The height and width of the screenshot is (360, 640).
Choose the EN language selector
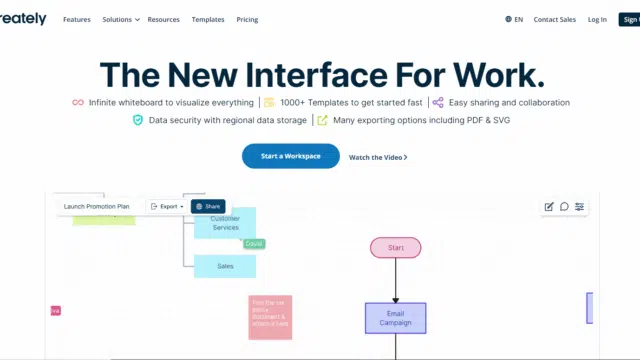point(514,19)
